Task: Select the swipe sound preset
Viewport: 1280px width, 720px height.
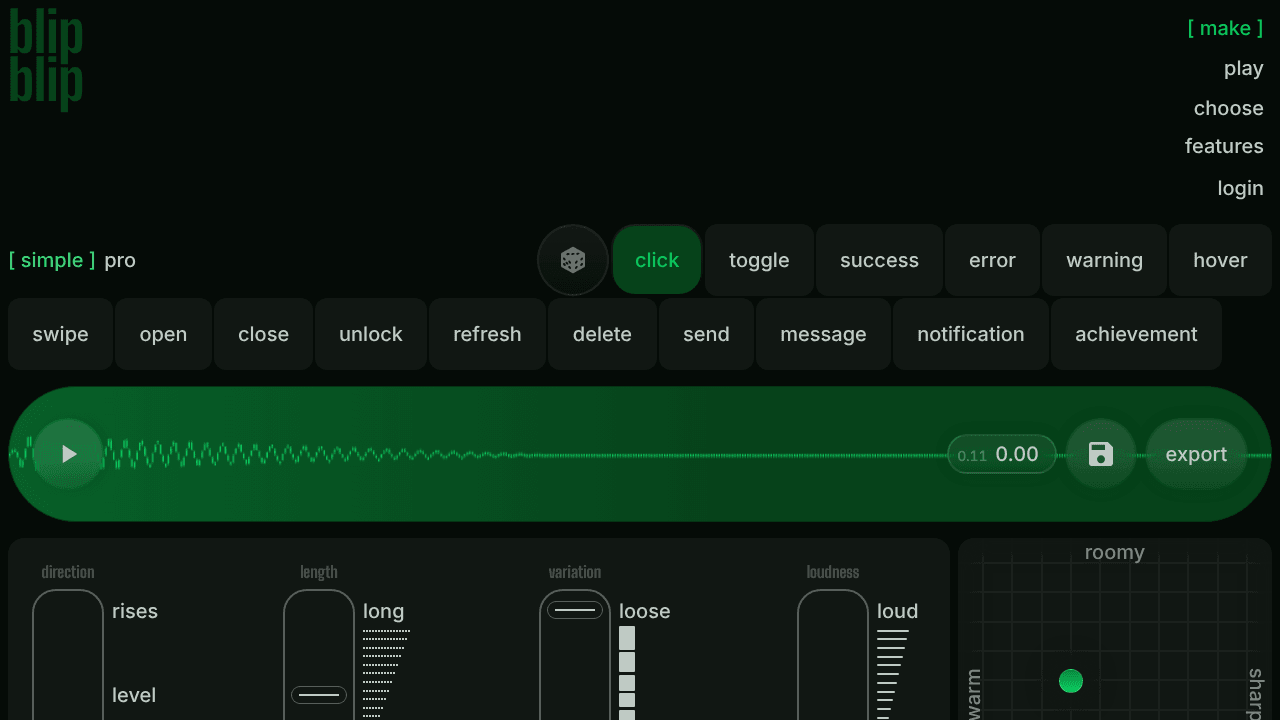Action: click(60, 334)
